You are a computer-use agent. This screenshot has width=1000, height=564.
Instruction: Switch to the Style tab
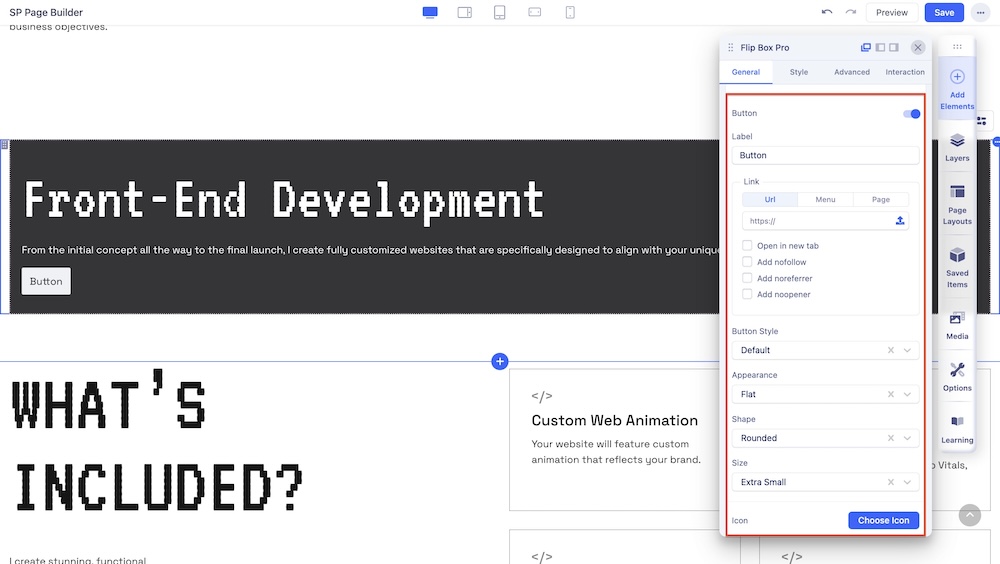point(798,72)
